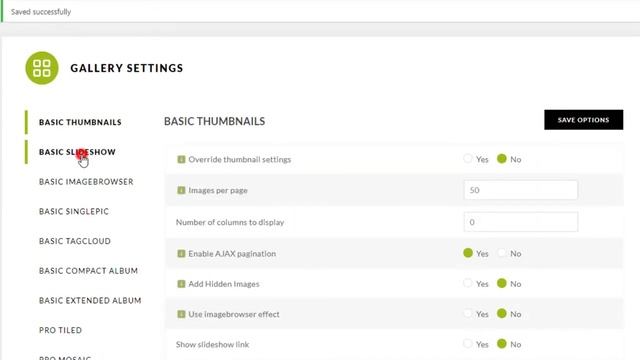Viewport: 640px width, 360px height.
Task: Switch to Basic Slideshow settings
Action: click(x=77, y=152)
